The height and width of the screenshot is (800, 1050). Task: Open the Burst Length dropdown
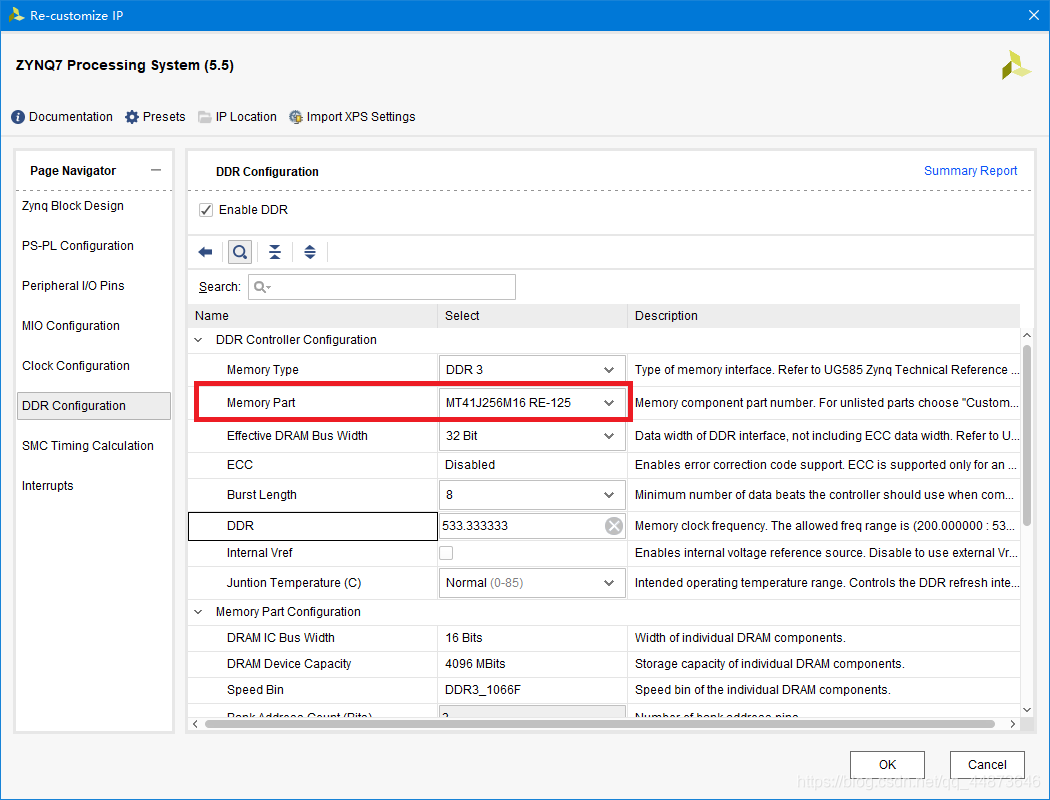click(532, 495)
